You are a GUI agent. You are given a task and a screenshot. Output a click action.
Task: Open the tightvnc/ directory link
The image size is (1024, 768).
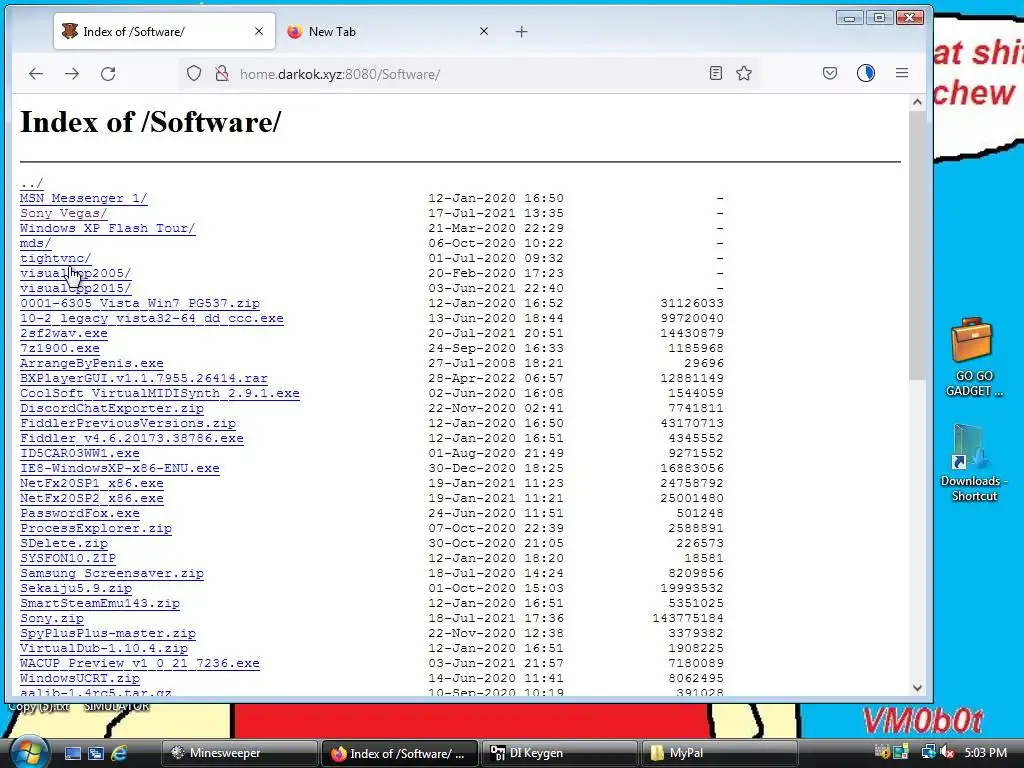[56, 258]
